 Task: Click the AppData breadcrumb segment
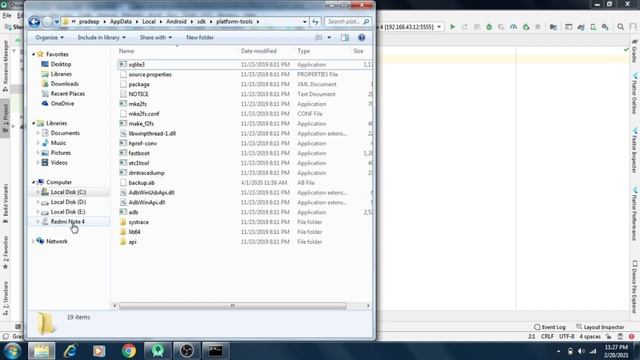pyautogui.click(x=121, y=22)
